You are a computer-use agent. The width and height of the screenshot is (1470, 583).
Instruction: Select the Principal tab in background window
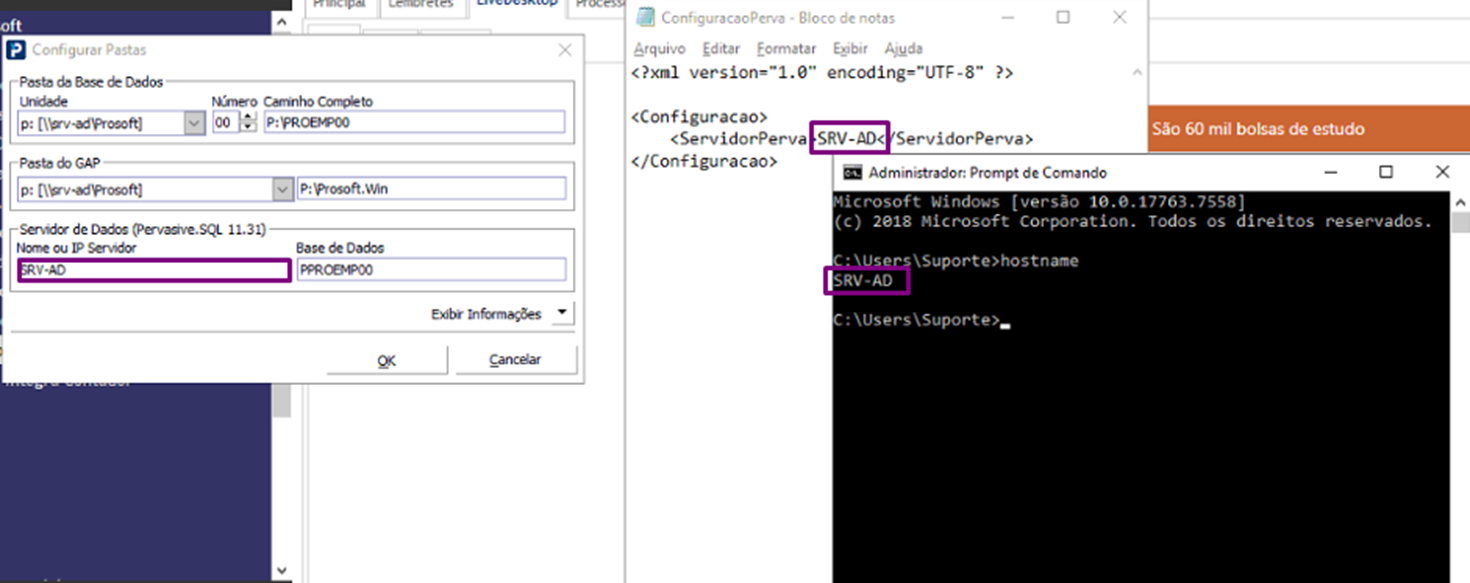[339, 5]
